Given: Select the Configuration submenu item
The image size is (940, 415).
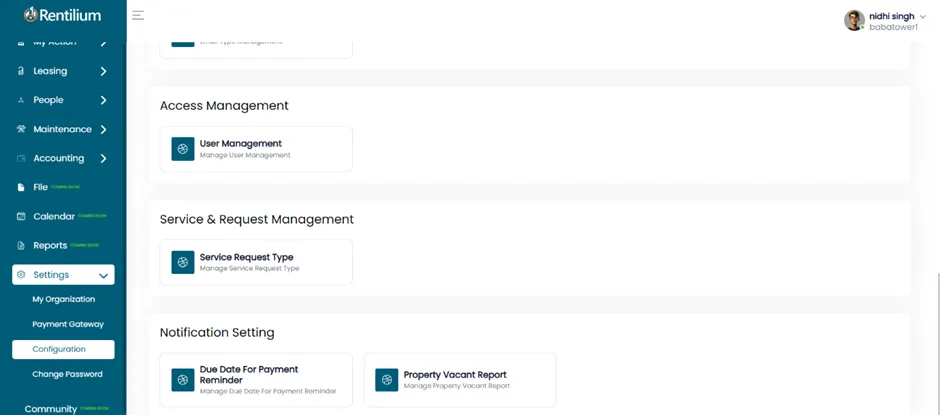Looking at the screenshot, I should [x=63, y=350].
